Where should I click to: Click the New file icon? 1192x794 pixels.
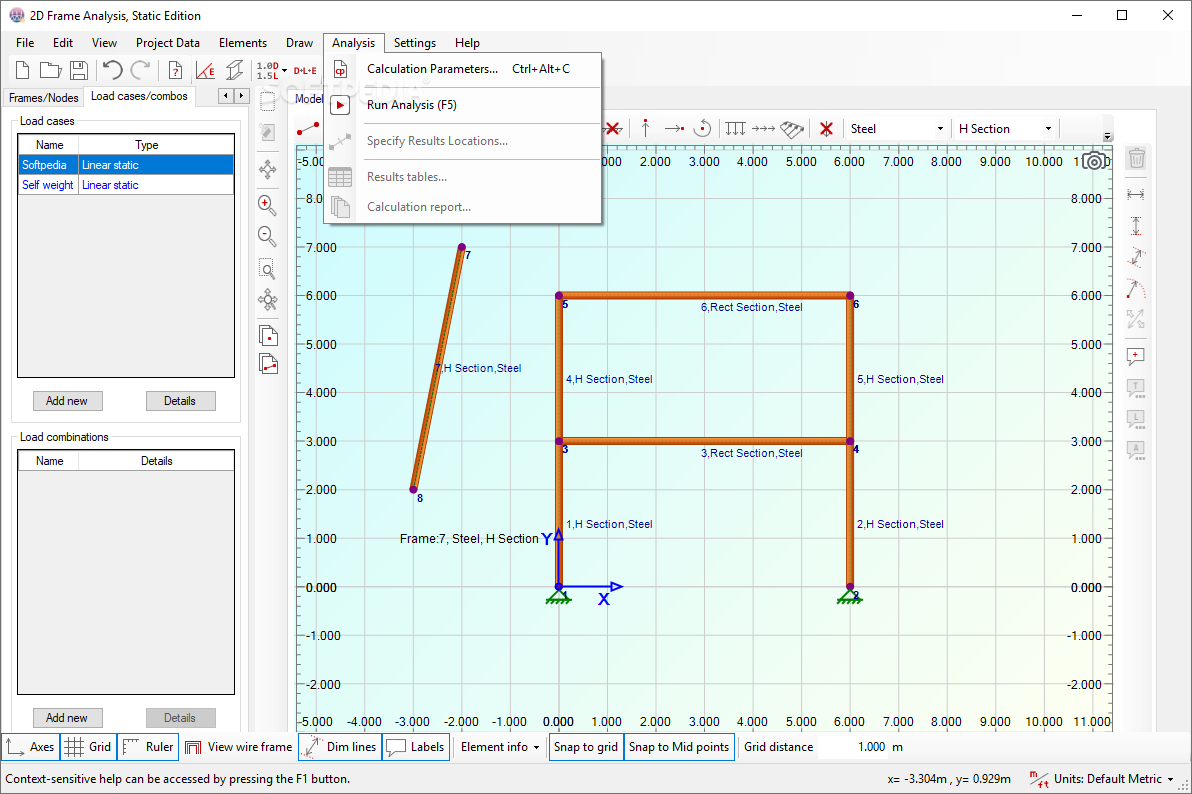click(22, 70)
